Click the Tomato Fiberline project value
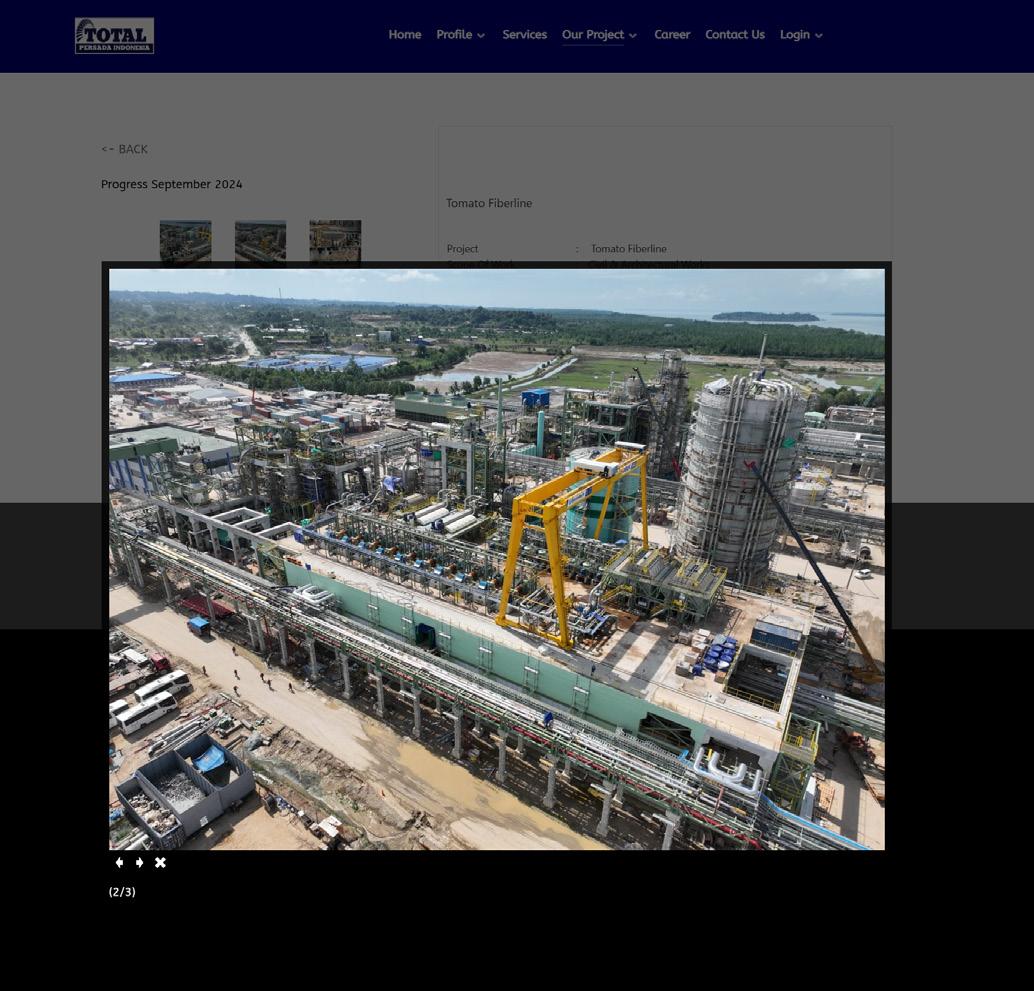The height and width of the screenshot is (991, 1034). pyautogui.click(x=628, y=249)
